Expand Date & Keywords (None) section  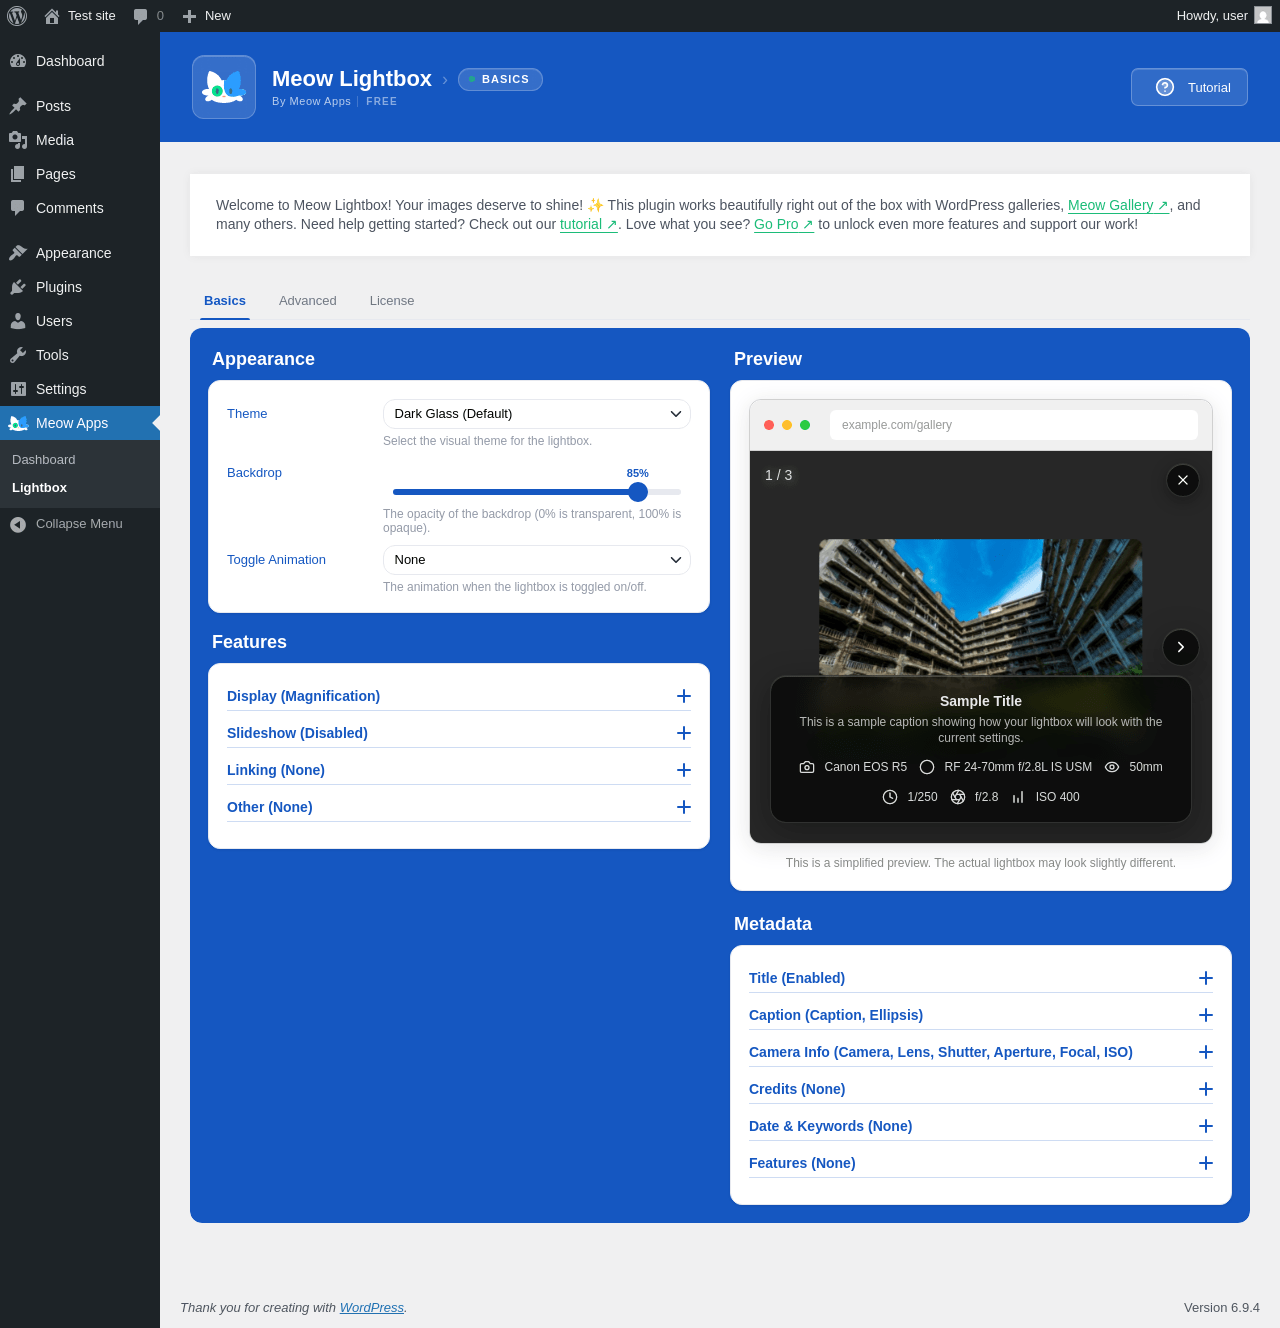click(981, 1126)
